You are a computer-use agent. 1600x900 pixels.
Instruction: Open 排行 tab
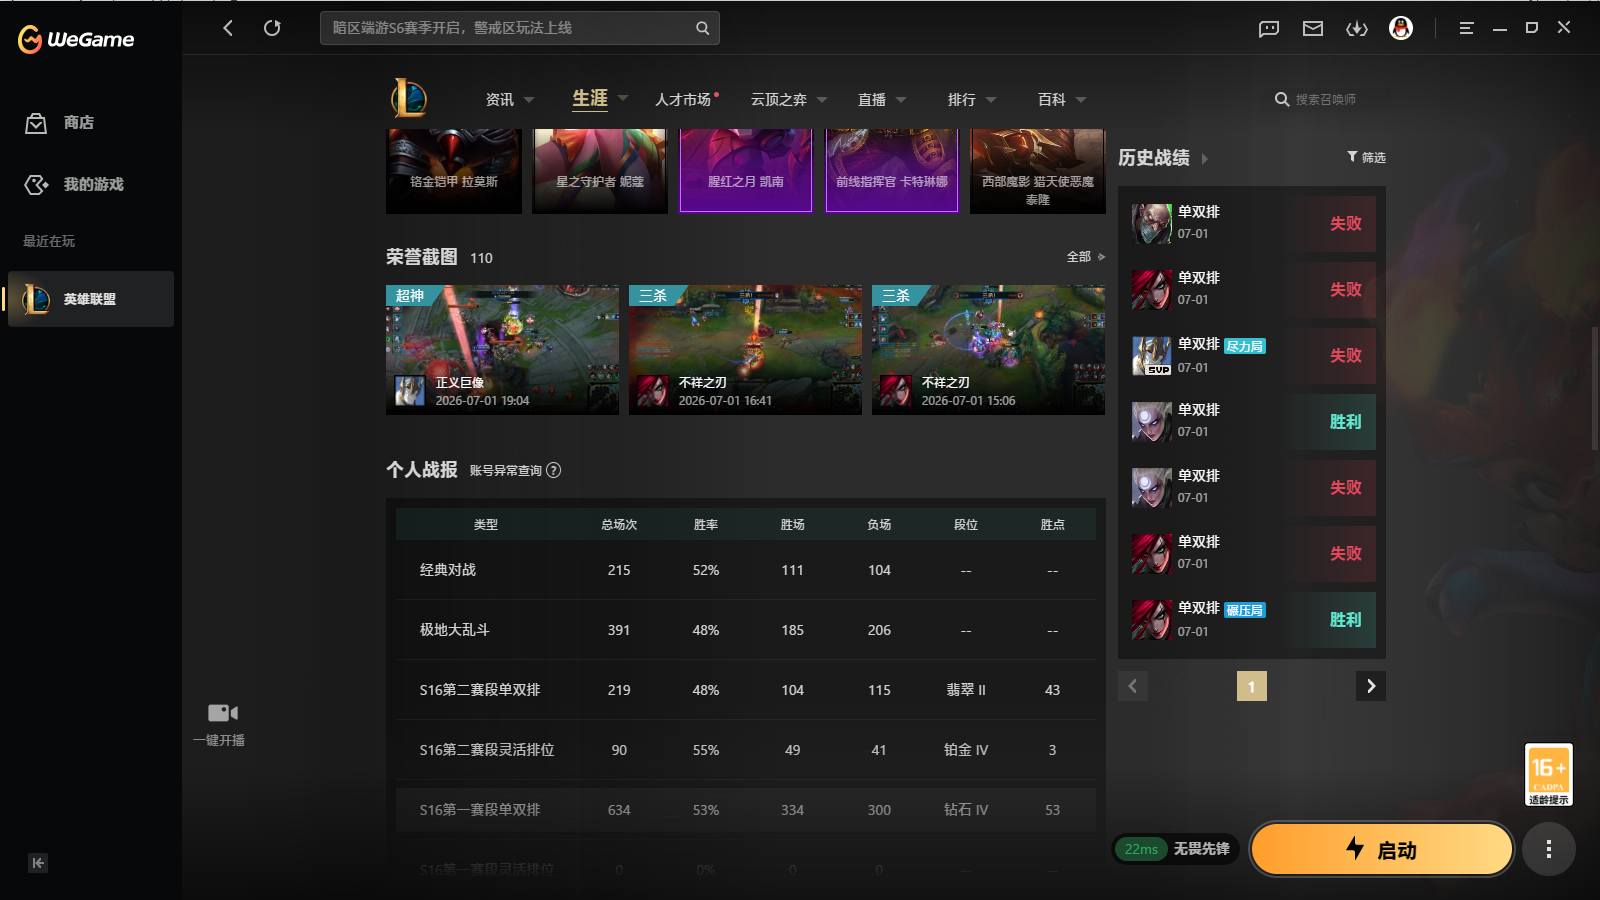(962, 100)
